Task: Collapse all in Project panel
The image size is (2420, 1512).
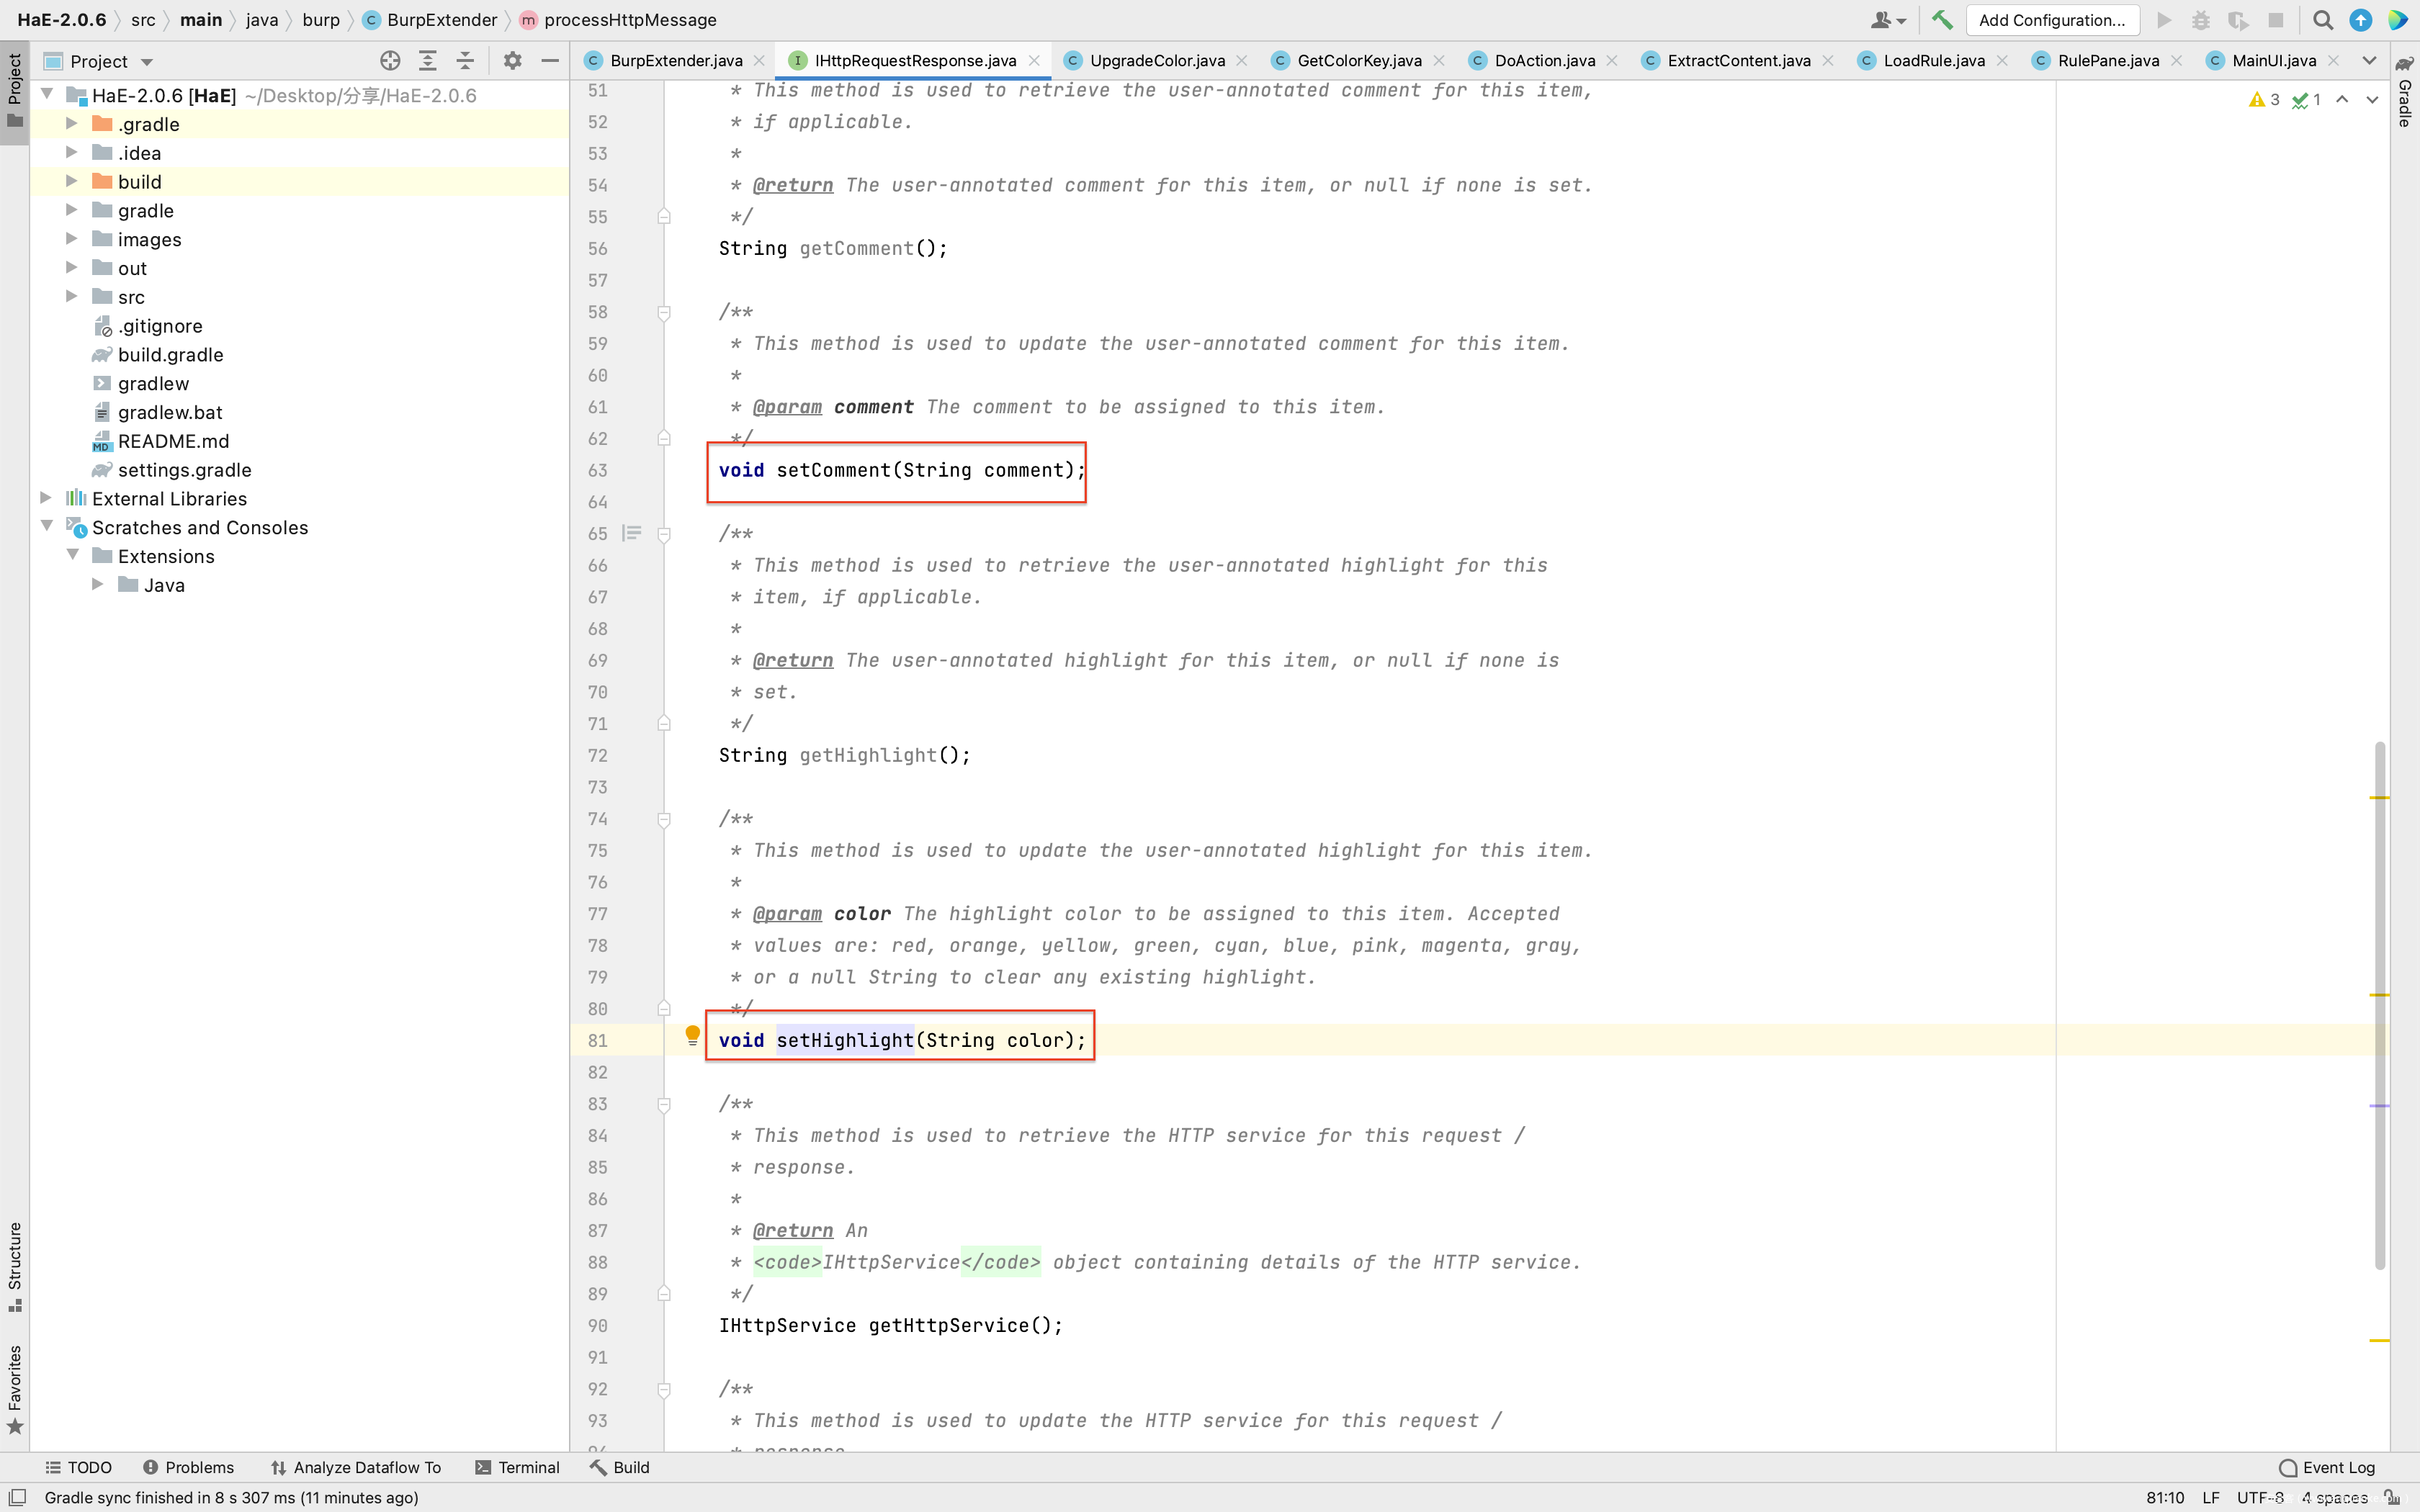Action: coord(465,61)
